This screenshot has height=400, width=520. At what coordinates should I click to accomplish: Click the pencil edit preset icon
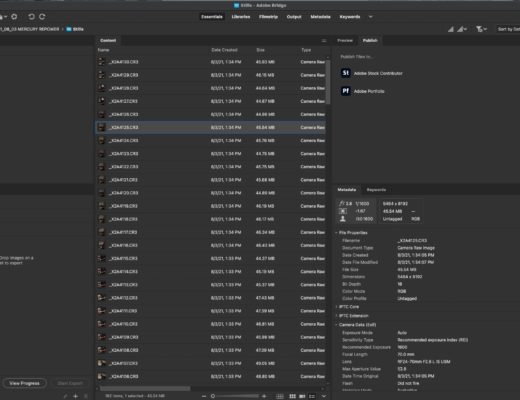coord(65,396)
